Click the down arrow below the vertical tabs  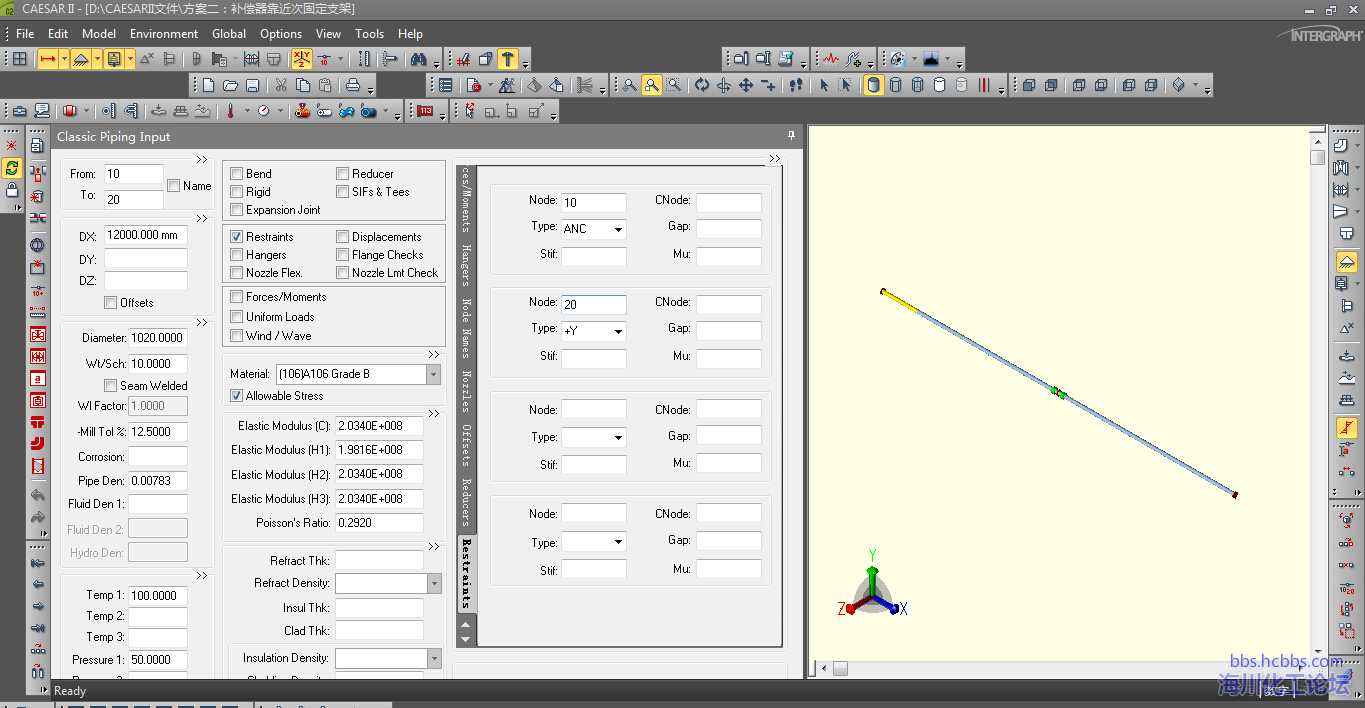point(466,638)
